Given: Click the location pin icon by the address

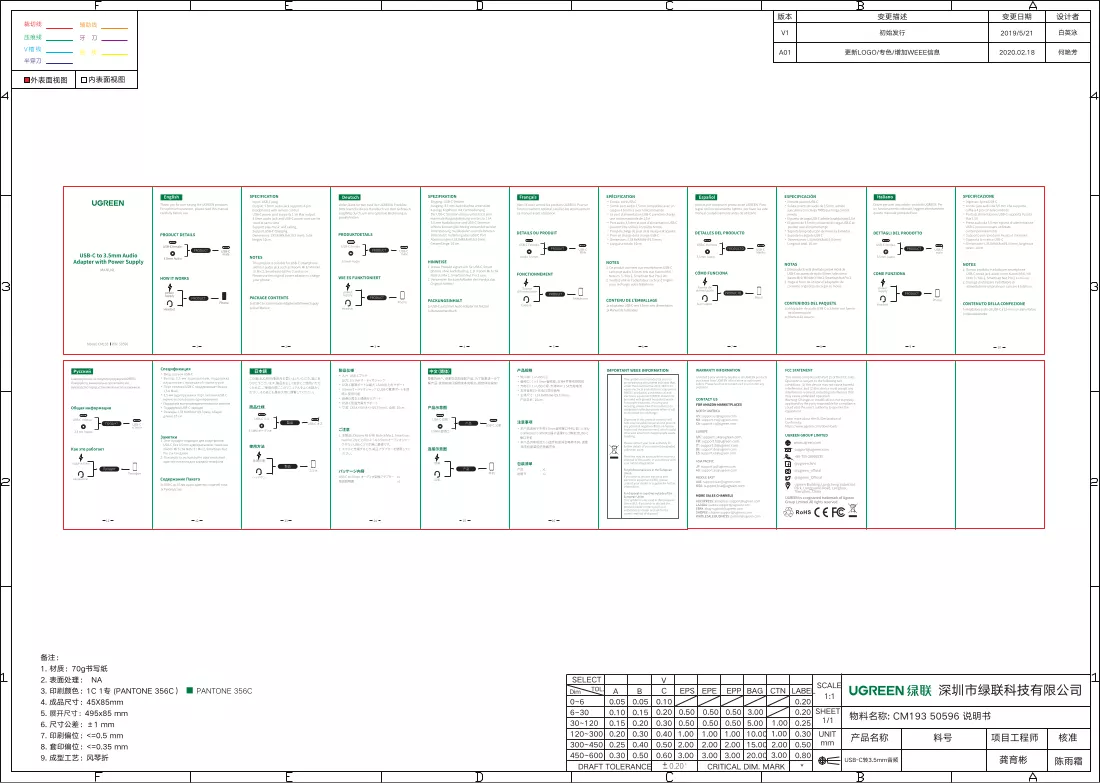Looking at the screenshot, I should 788,485.
